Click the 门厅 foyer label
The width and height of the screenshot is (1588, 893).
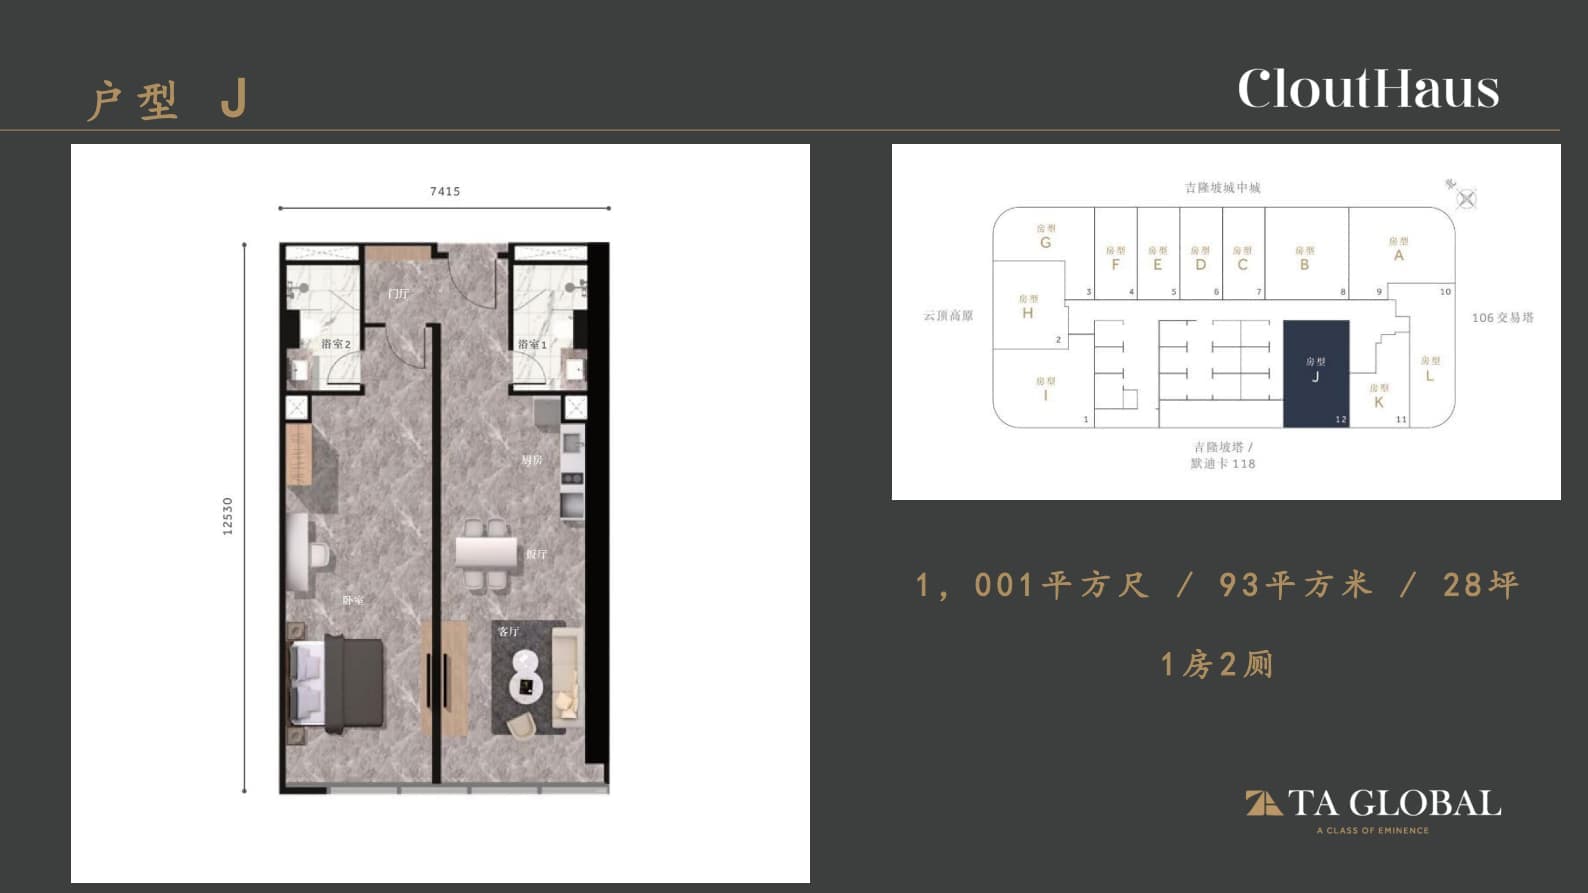(x=398, y=294)
